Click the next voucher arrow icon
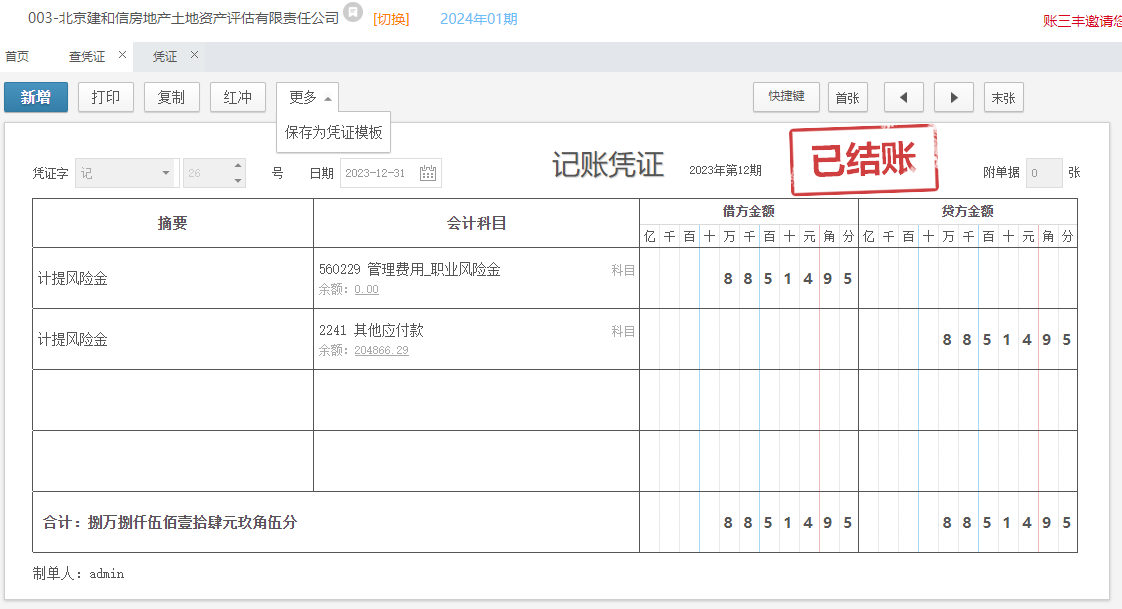Image resolution: width=1122 pixels, height=609 pixels. (x=954, y=97)
